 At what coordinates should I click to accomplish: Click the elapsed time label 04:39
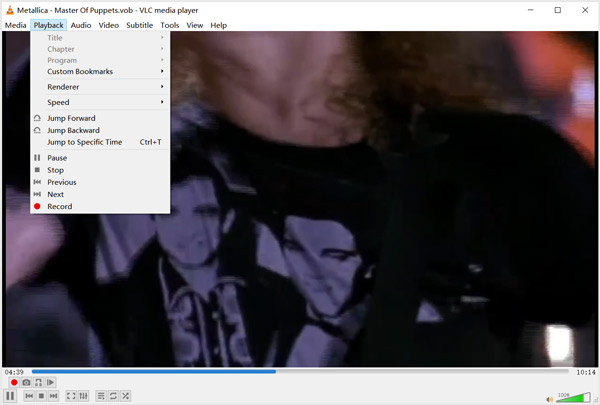click(14, 372)
